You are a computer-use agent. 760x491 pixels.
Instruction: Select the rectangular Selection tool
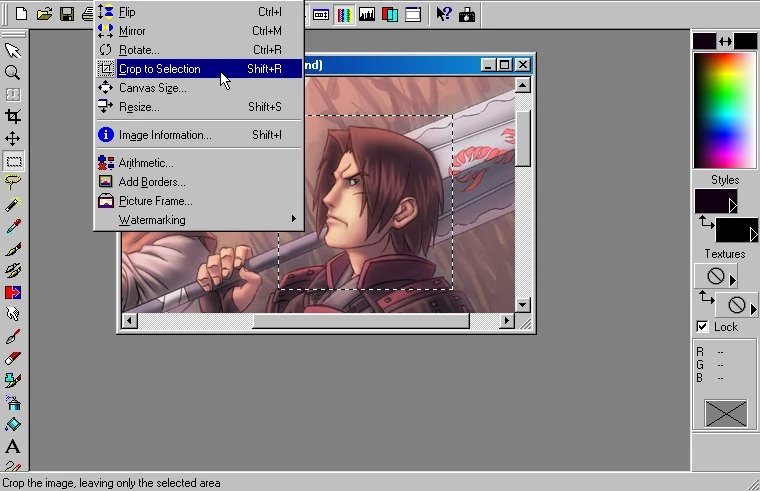14,161
